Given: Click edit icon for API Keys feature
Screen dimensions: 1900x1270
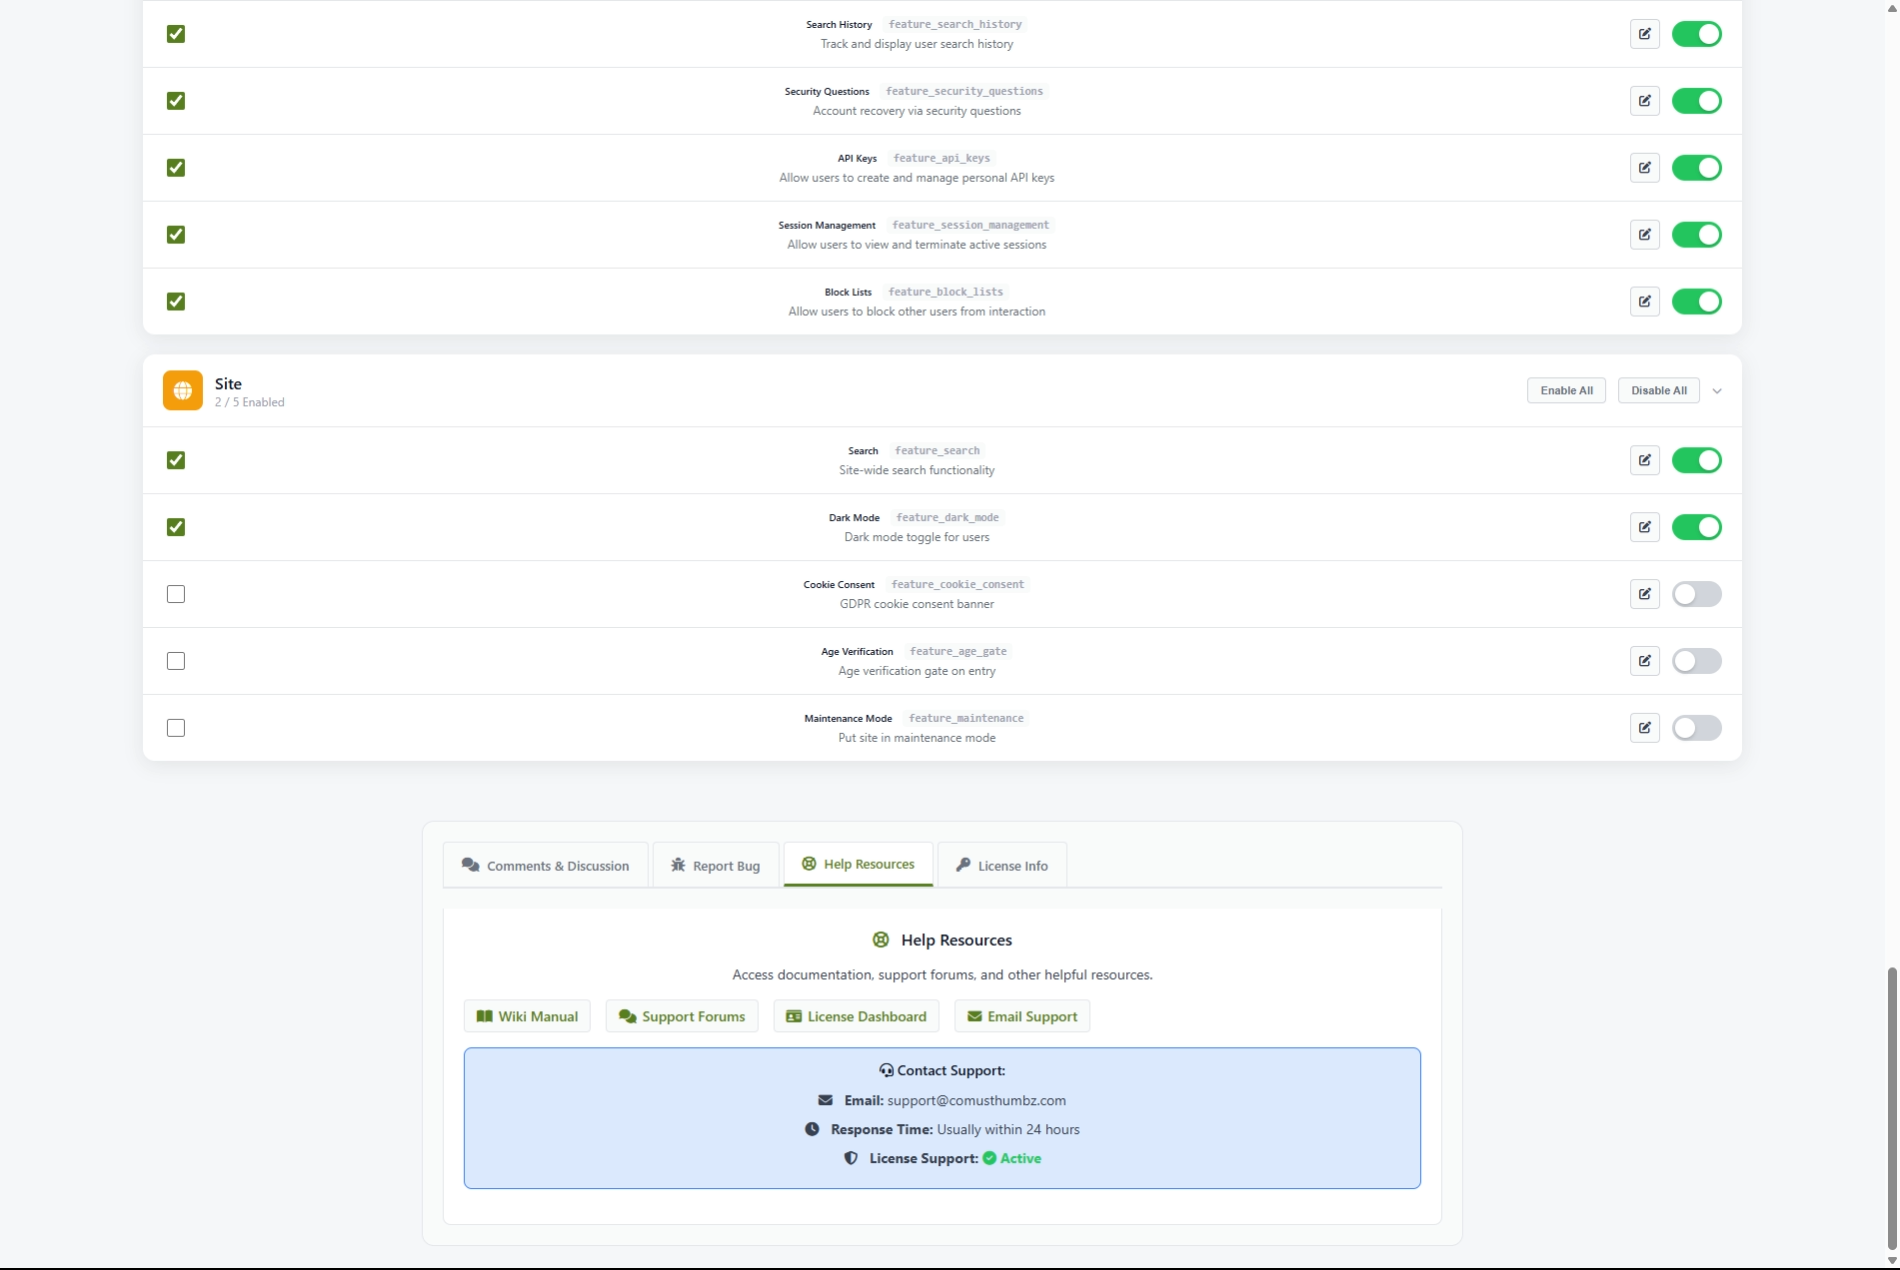Looking at the screenshot, I should click(1644, 168).
